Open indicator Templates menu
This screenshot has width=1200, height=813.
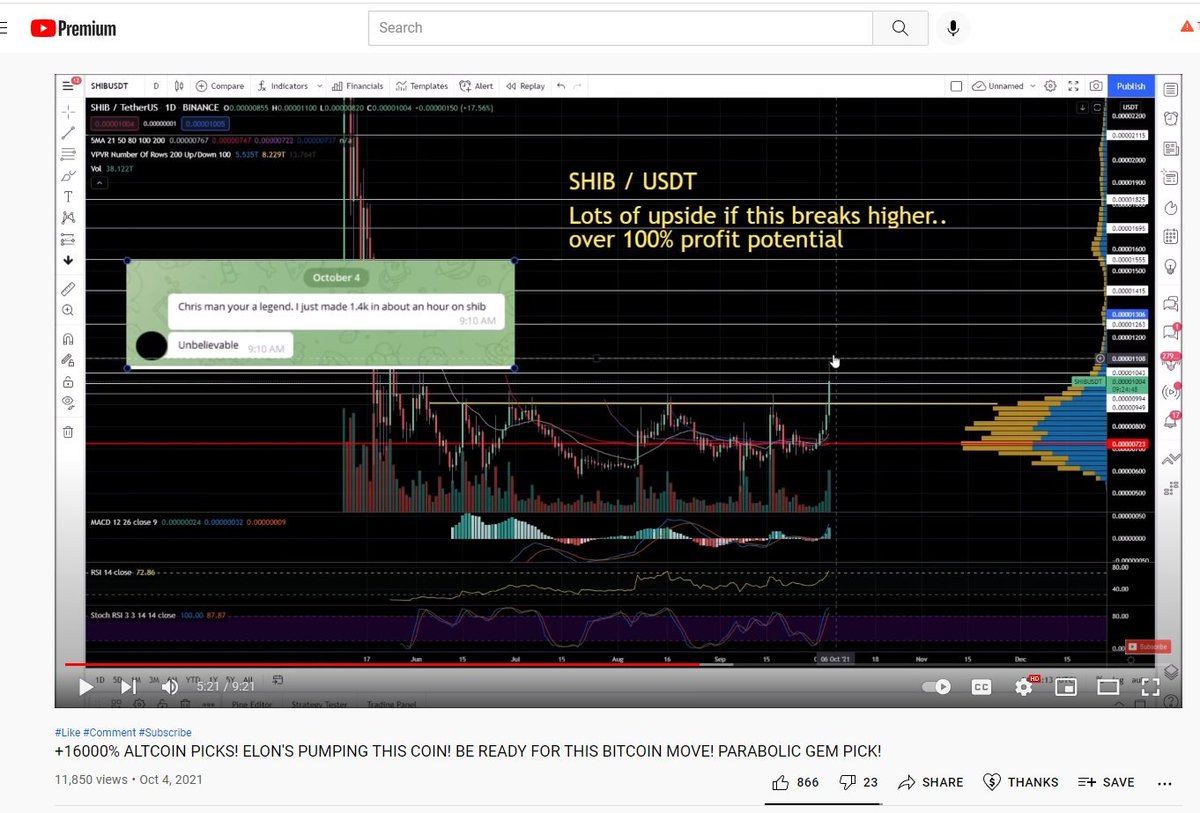(x=422, y=86)
